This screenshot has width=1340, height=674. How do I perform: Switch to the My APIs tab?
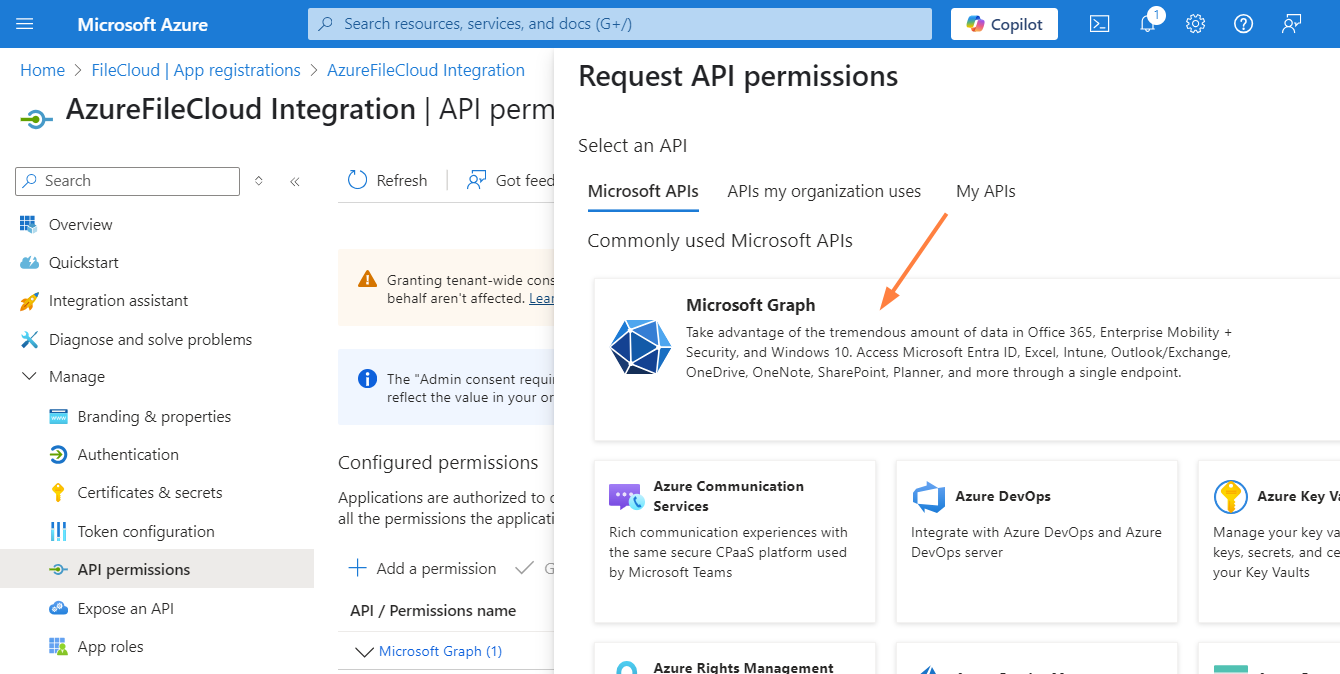pyautogui.click(x=985, y=191)
